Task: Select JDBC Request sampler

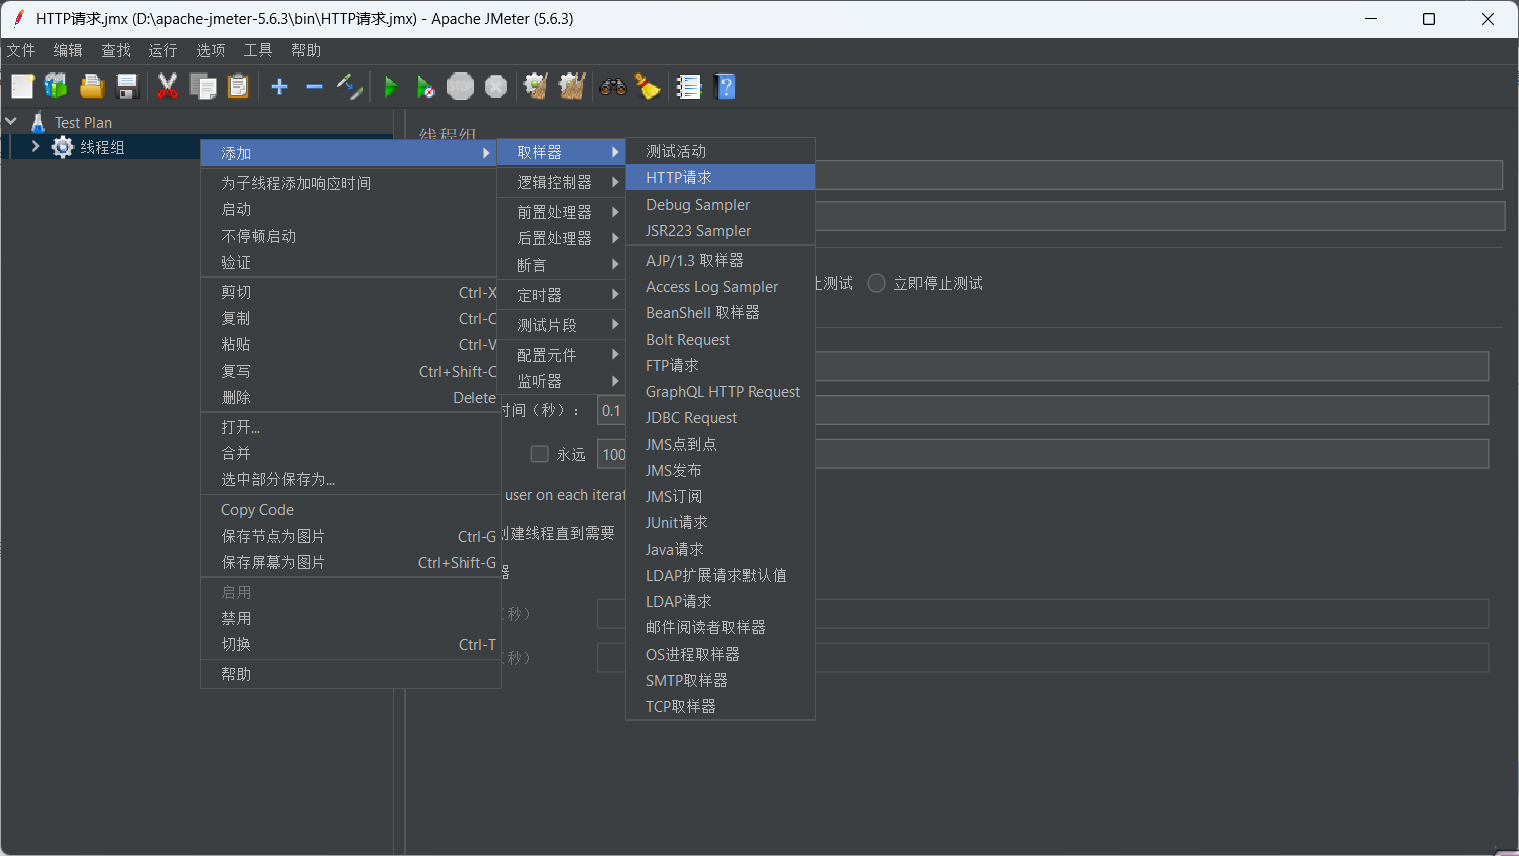Action: coord(720,417)
